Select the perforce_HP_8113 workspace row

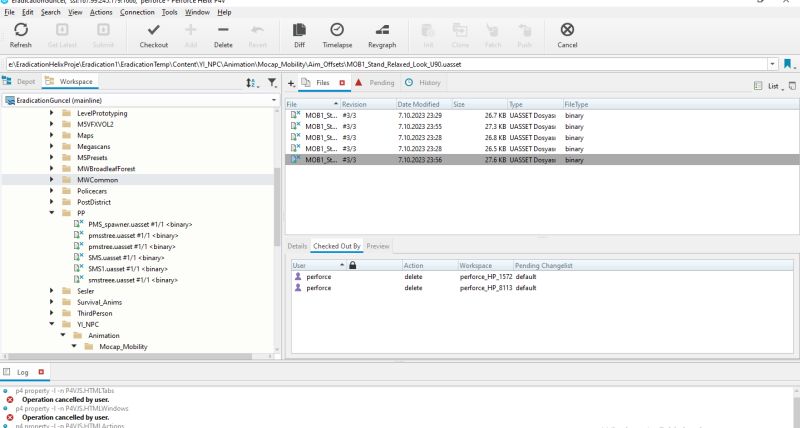[542, 288]
